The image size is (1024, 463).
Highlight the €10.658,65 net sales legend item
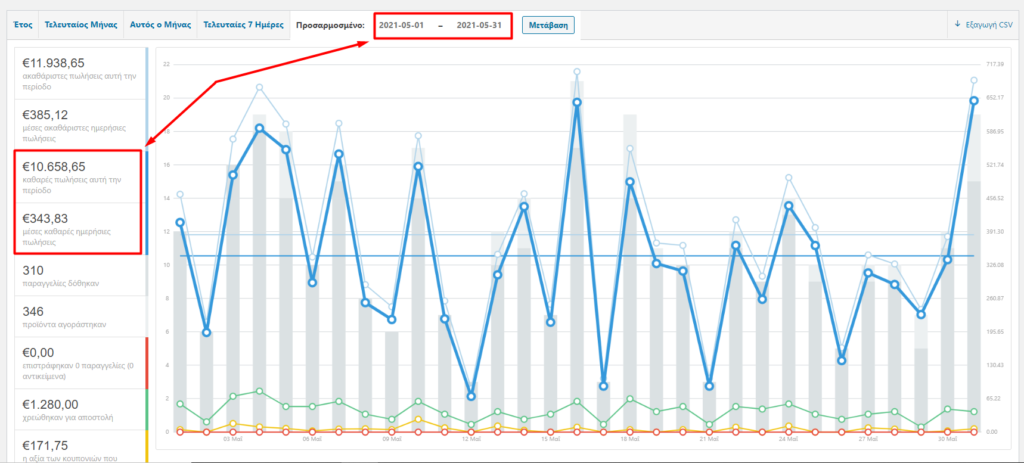coord(78,174)
